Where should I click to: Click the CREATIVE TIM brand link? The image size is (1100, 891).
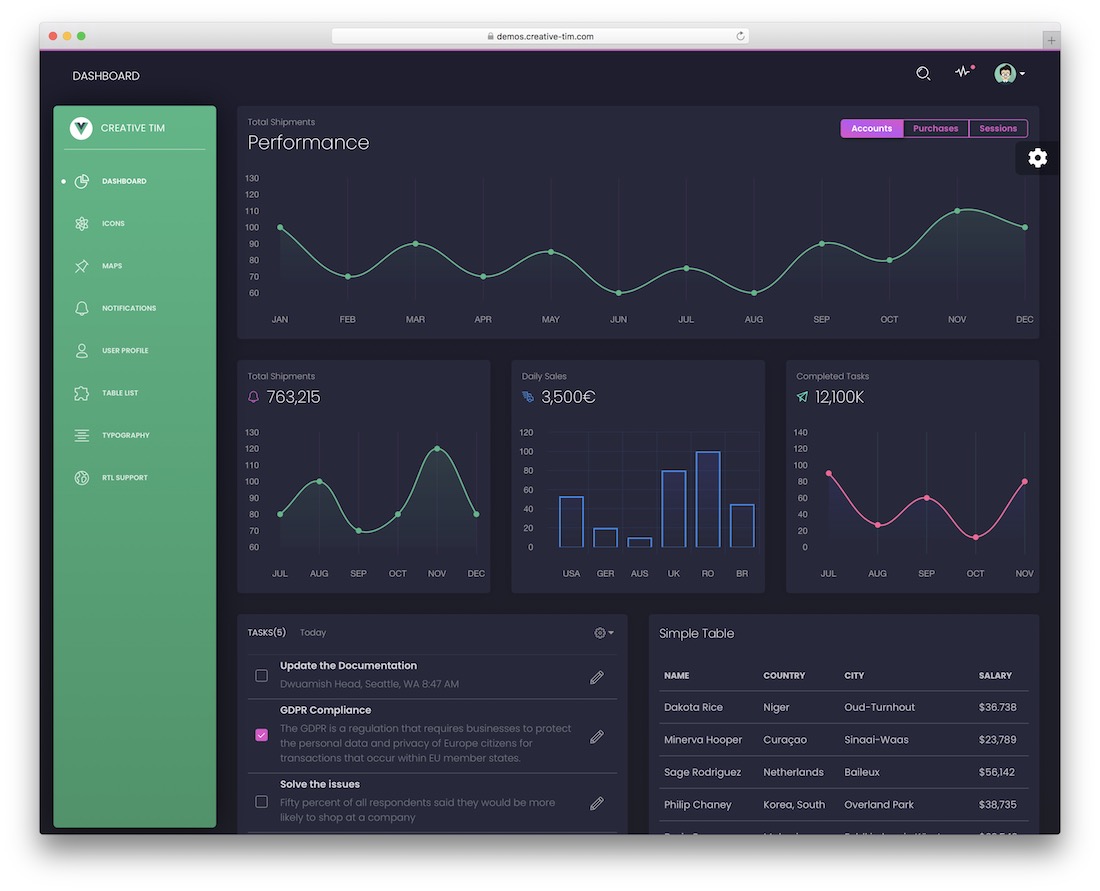(133, 128)
